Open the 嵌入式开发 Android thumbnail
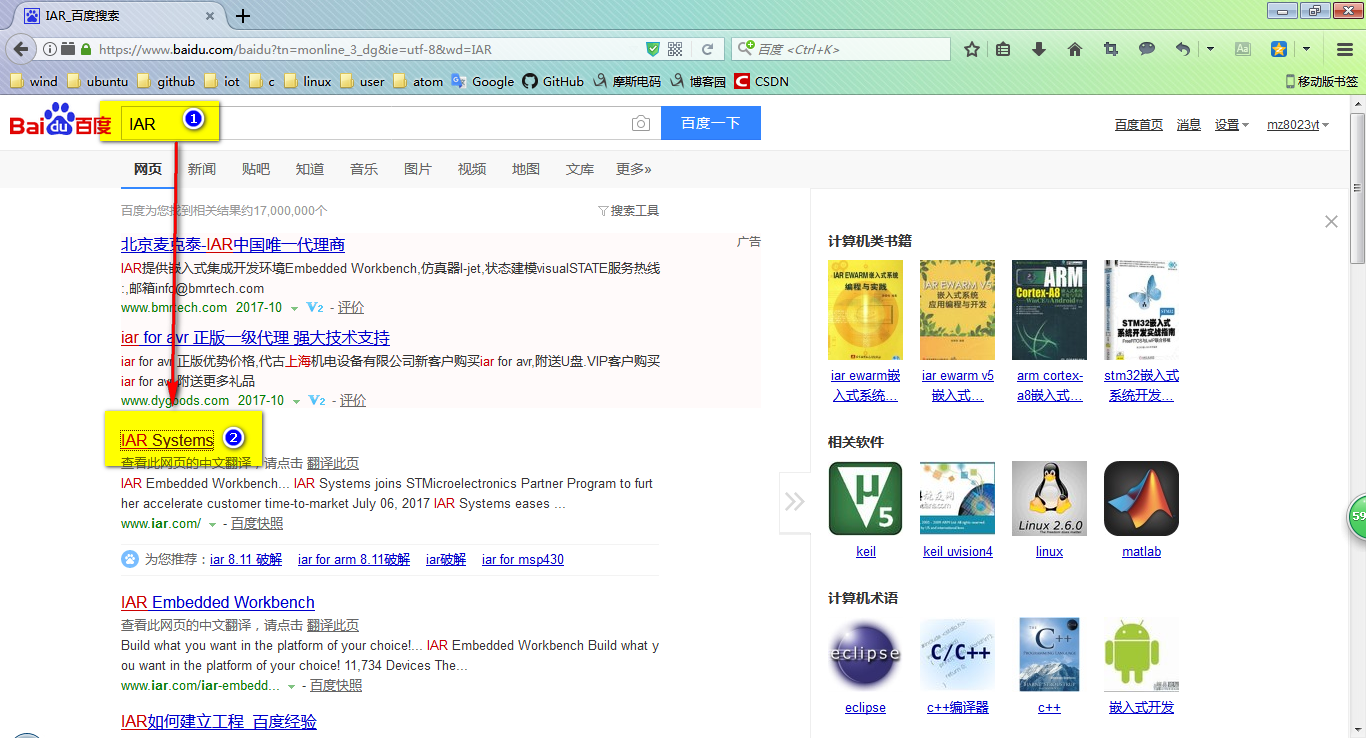 pyautogui.click(x=1141, y=654)
